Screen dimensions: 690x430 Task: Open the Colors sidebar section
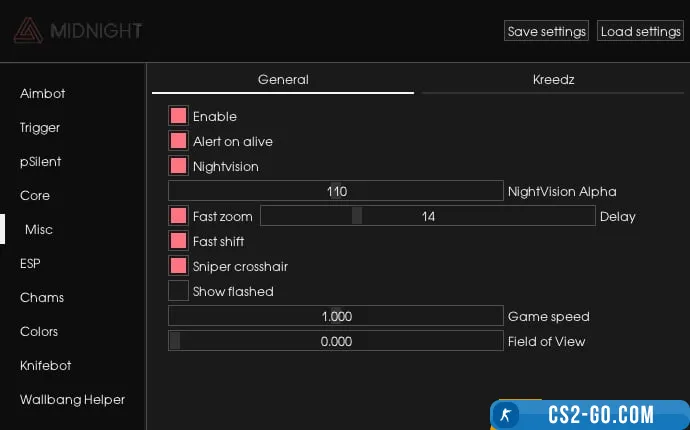pos(39,331)
